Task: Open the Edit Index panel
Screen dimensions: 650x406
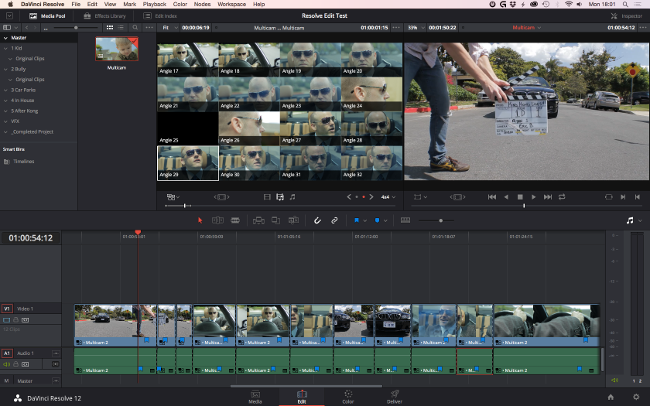Action: (x=160, y=16)
